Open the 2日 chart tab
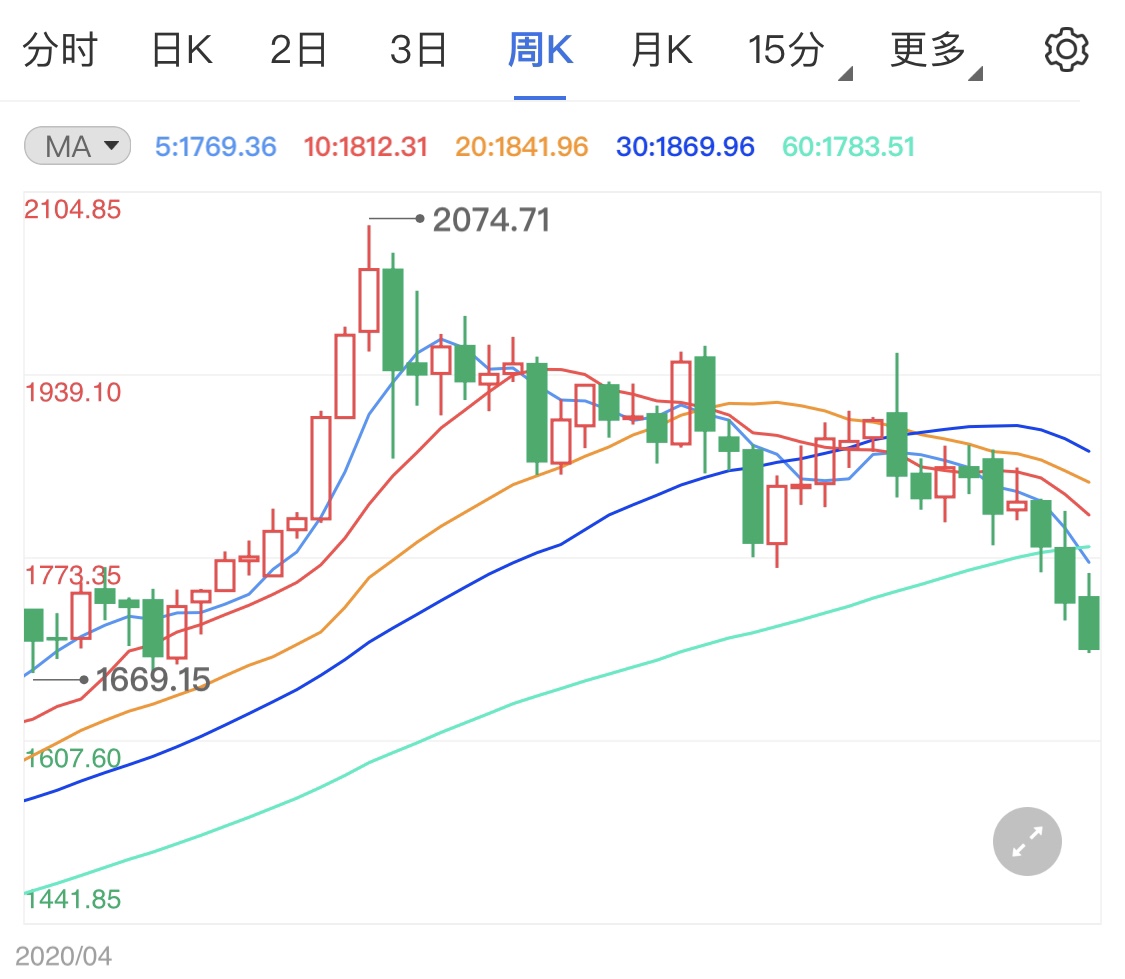The height and width of the screenshot is (979, 1125). coord(298,50)
